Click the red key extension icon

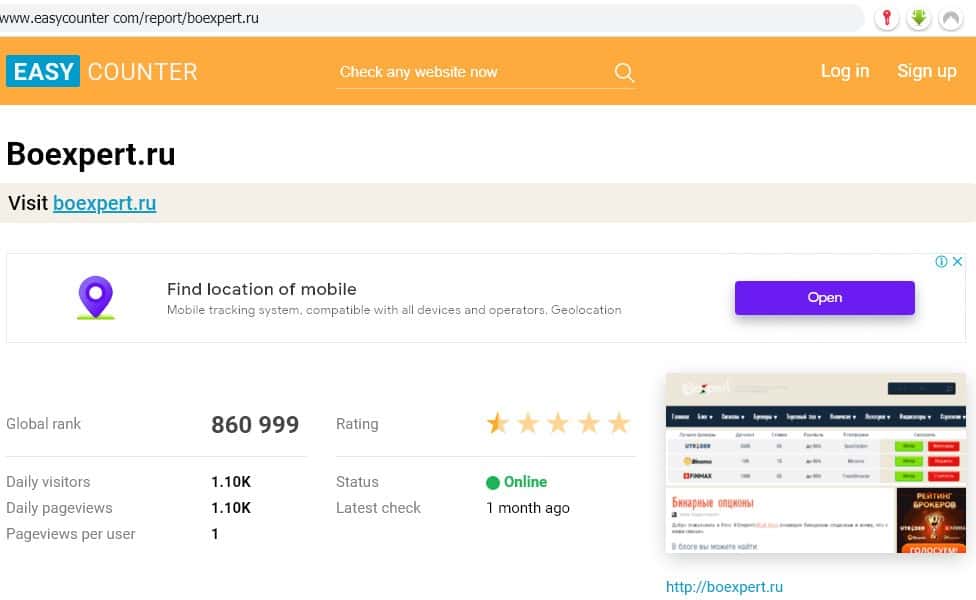point(886,18)
